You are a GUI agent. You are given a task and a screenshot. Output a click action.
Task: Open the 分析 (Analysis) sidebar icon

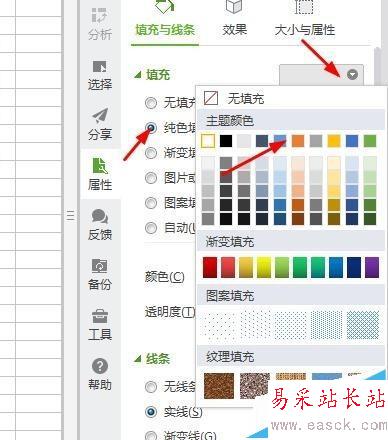pyautogui.click(x=100, y=23)
